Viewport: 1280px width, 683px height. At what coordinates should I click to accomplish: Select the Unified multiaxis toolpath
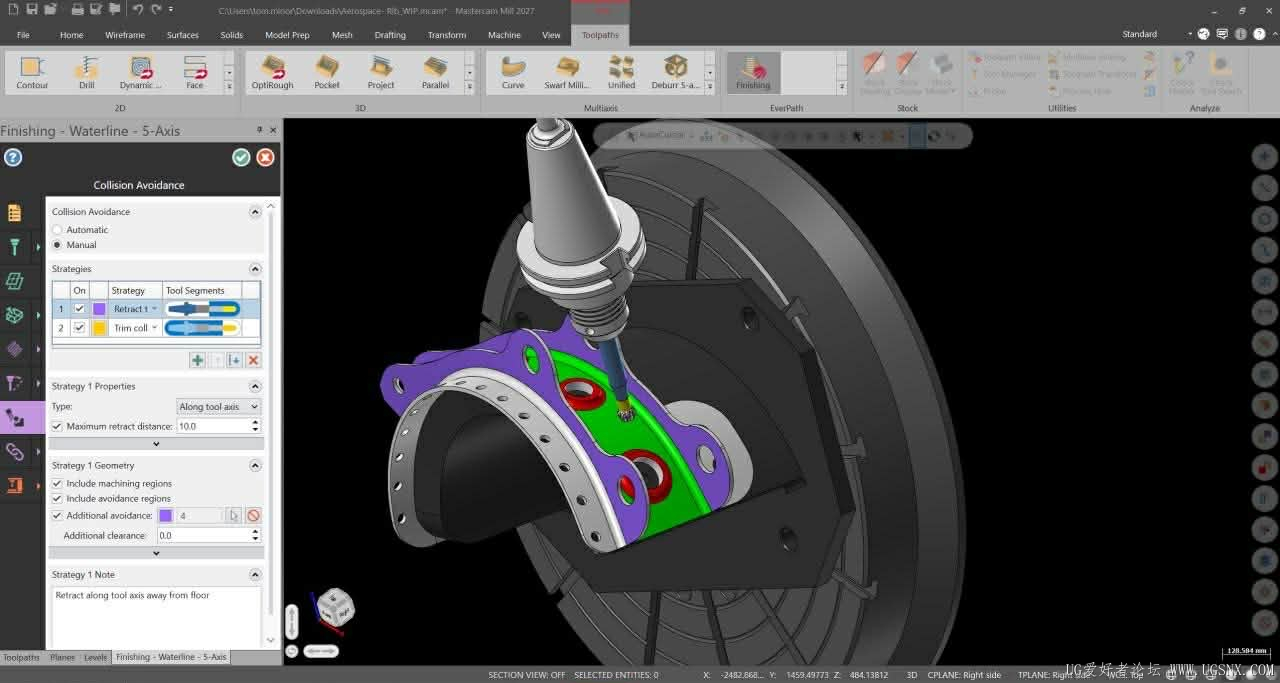[x=621, y=72]
